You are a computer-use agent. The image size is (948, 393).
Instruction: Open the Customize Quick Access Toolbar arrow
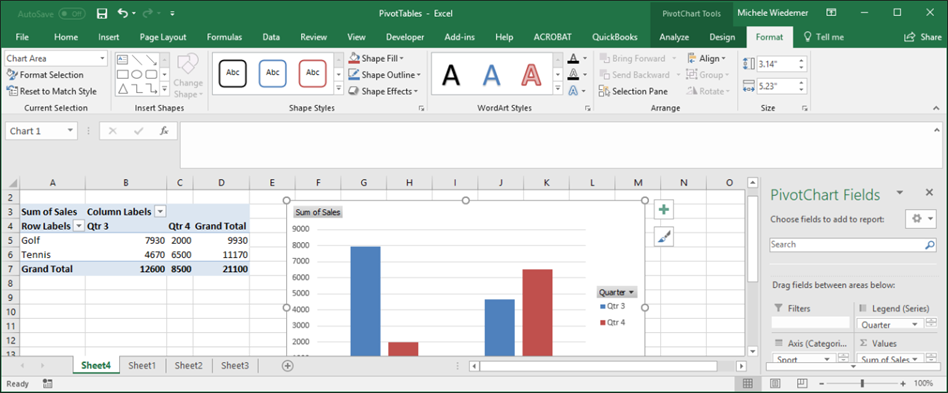(172, 13)
